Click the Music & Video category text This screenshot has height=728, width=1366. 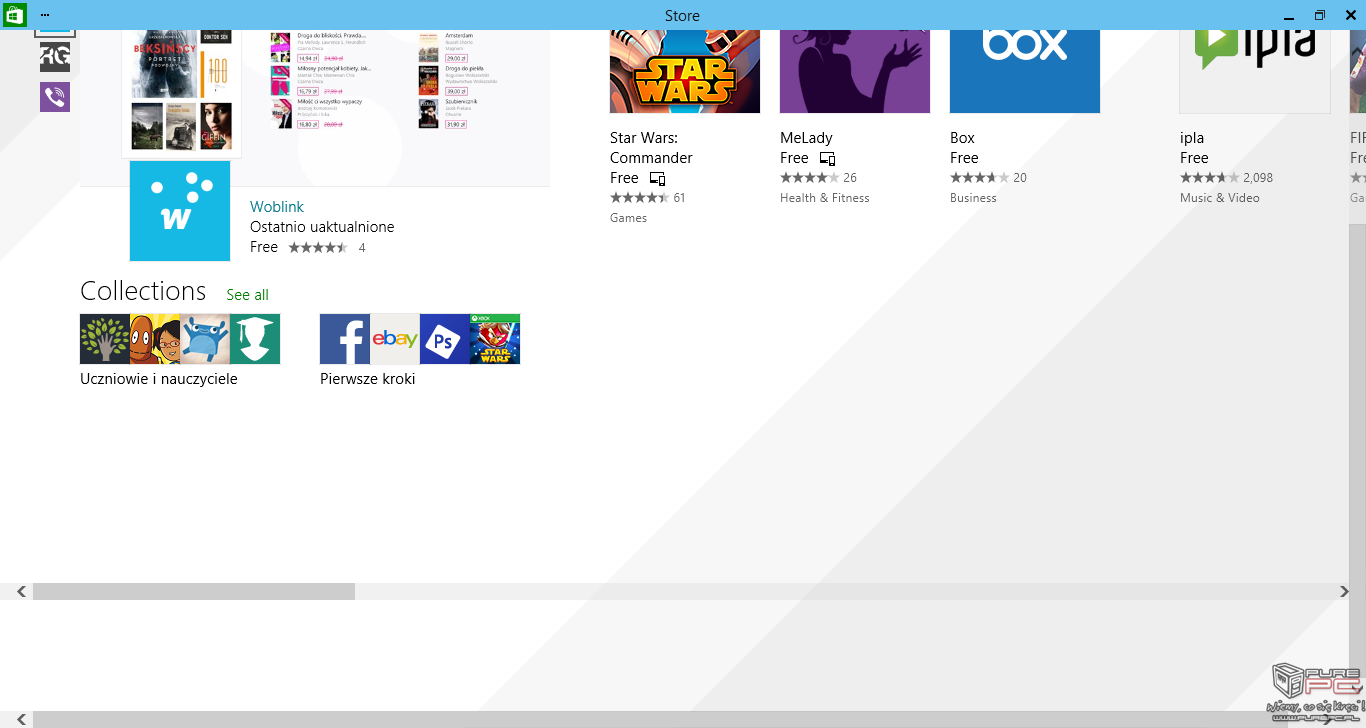1220,198
